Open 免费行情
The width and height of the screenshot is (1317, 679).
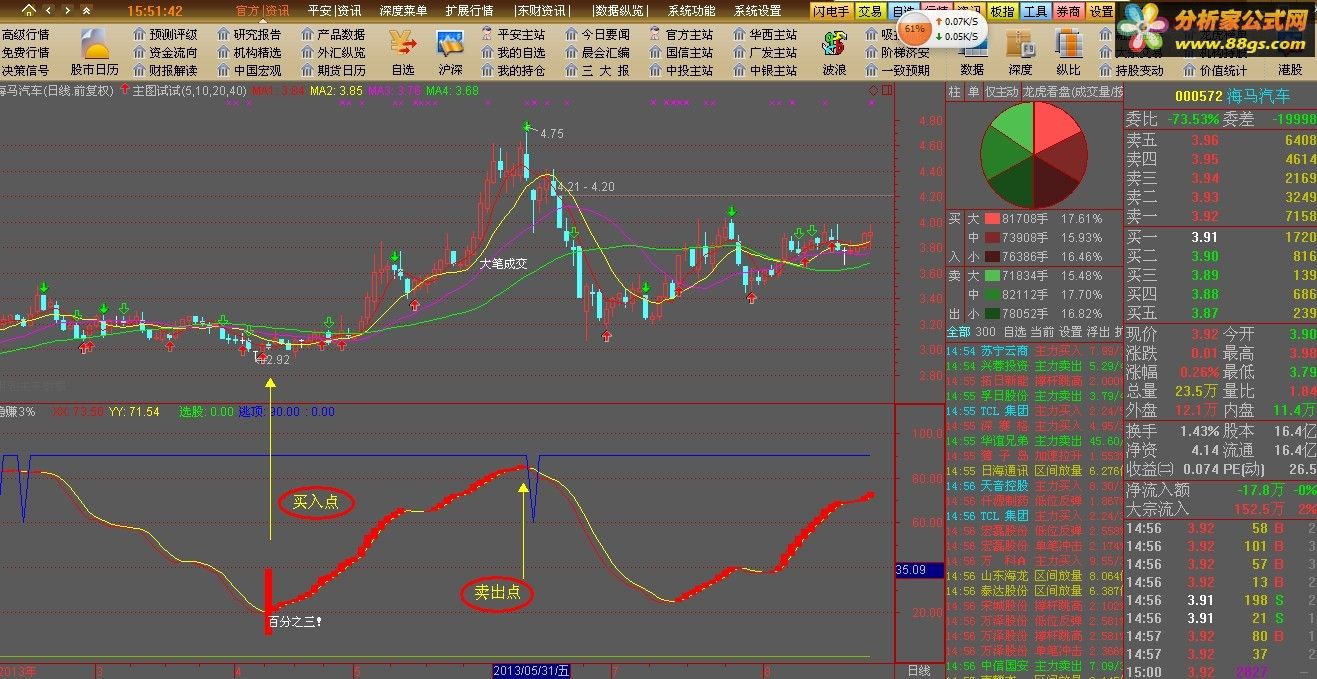(x=26, y=52)
